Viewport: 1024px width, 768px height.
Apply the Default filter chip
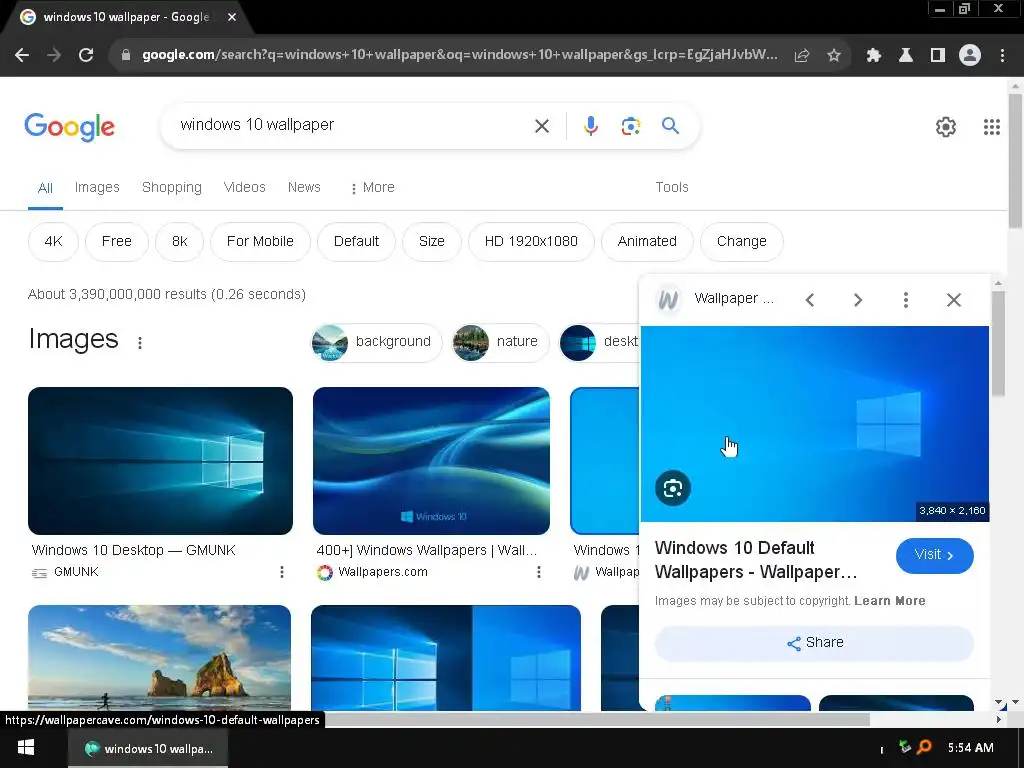[x=357, y=242]
